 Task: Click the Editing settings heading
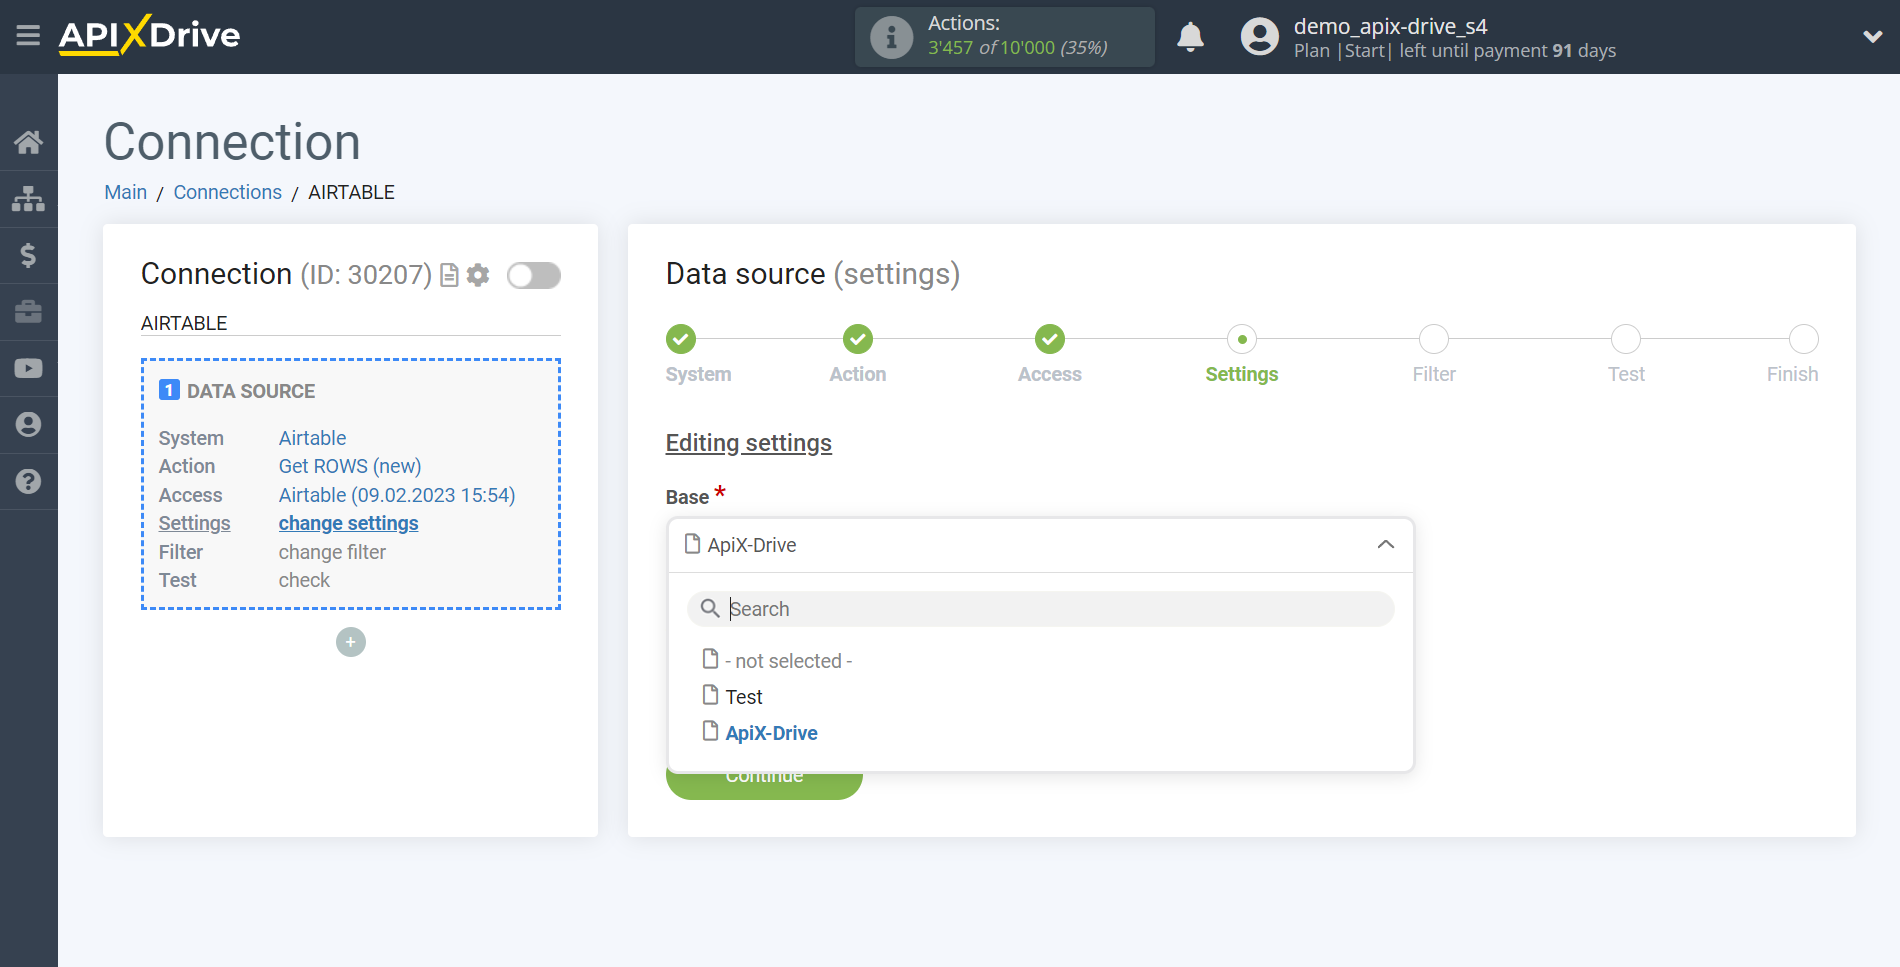(749, 443)
